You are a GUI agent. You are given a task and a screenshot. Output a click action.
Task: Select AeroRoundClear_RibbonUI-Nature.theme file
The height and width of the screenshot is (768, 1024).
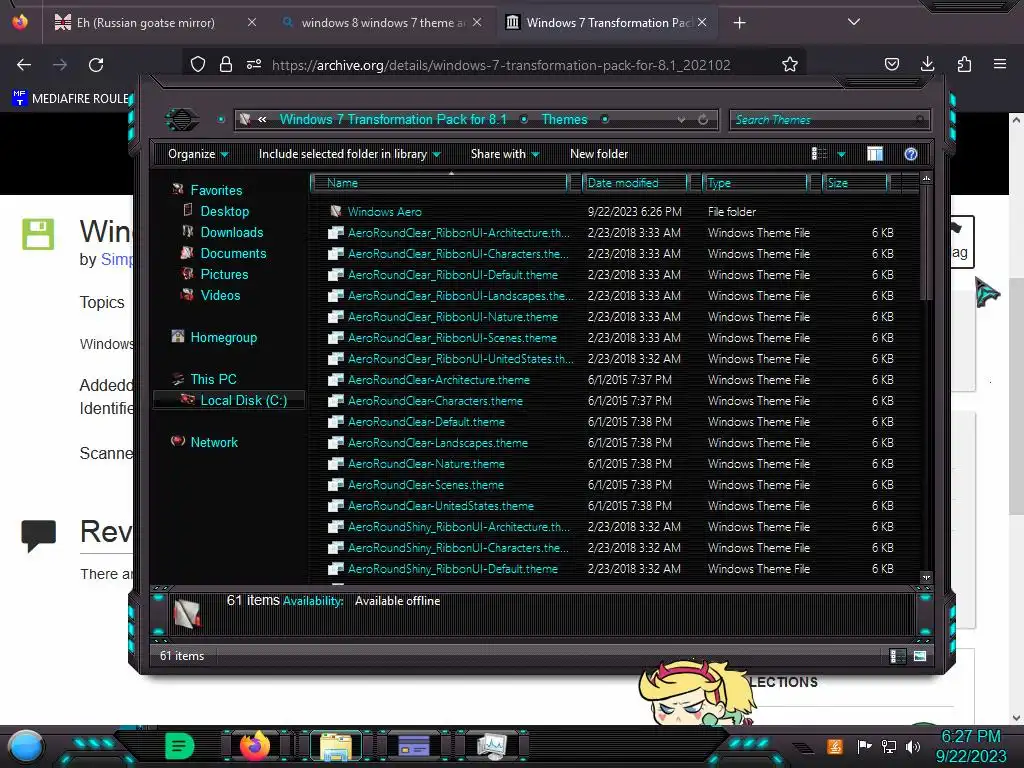(453, 317)
